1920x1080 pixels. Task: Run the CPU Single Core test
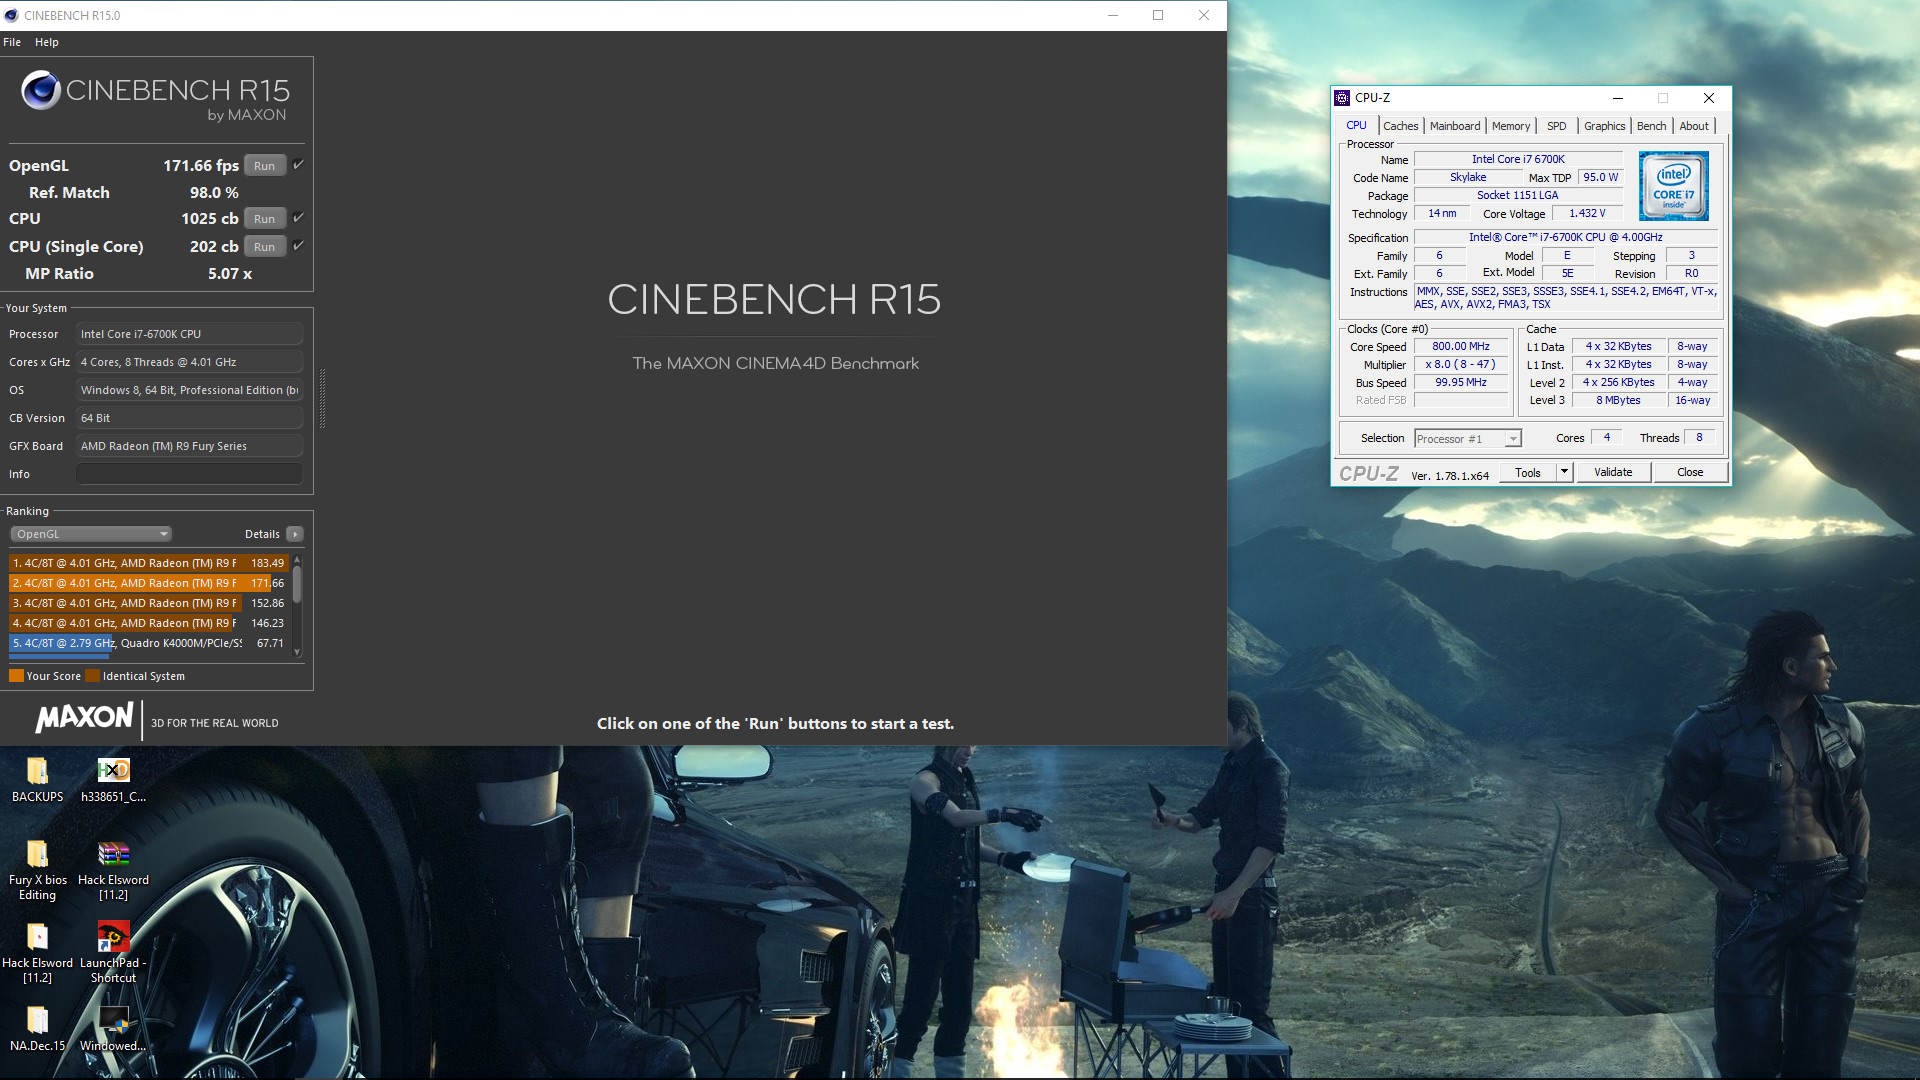point(264,247)
